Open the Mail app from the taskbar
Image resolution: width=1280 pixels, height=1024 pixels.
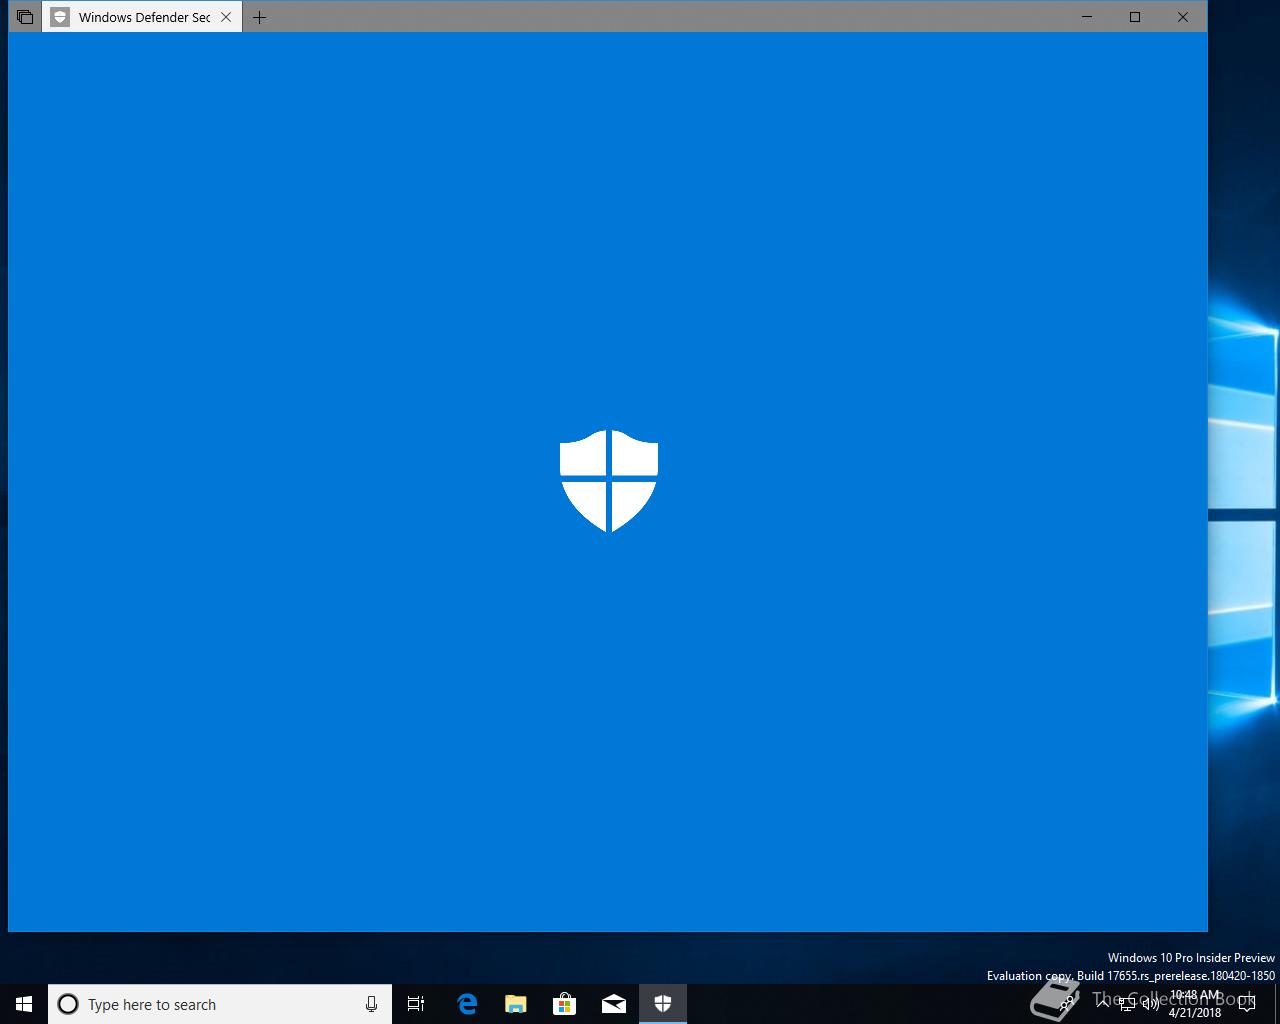tap(614, 1004)
